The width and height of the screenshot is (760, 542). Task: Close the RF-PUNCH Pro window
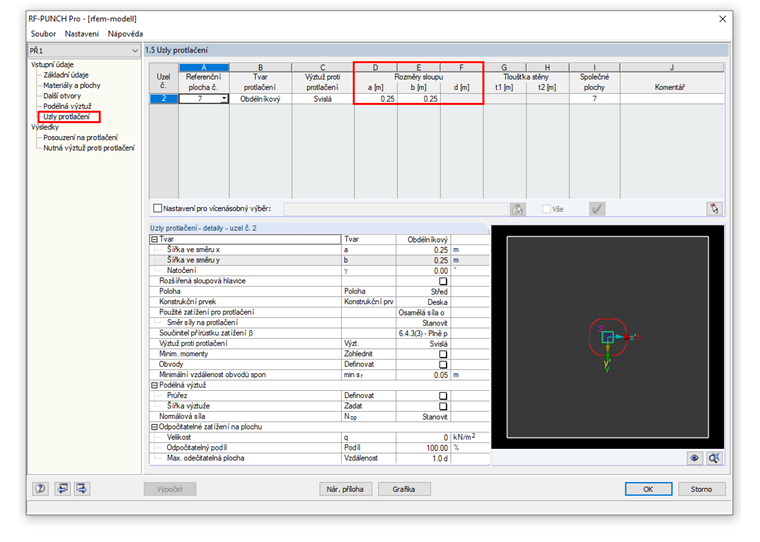click(722, 19)
